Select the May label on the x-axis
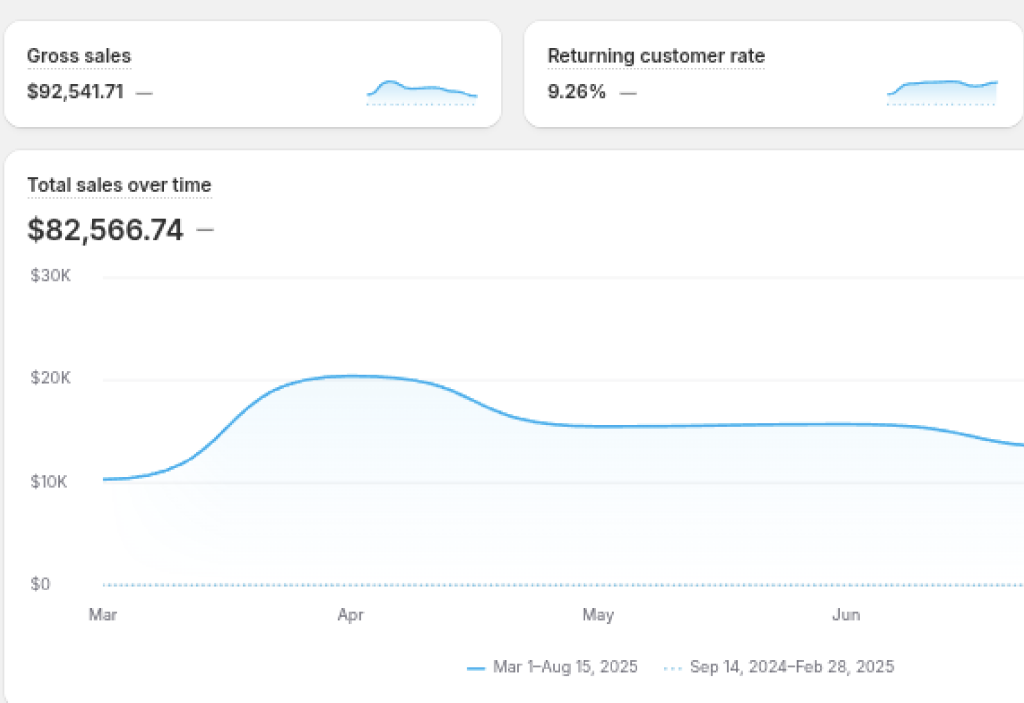This screenshot has width=1024, height=703. [x=598, y=615]
